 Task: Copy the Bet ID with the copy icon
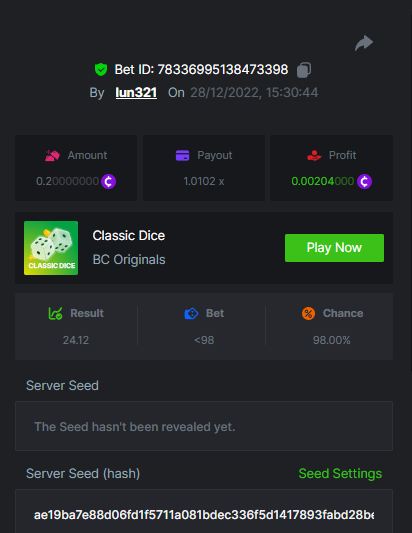tap(304, 70)
